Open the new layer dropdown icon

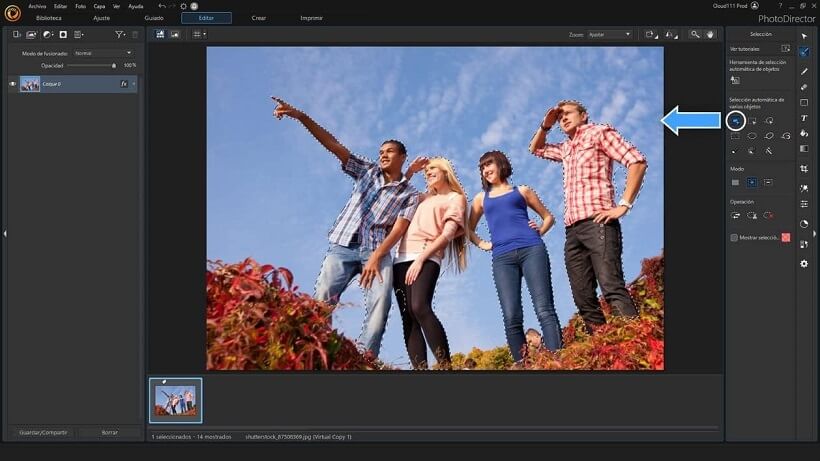pos(17,34)
